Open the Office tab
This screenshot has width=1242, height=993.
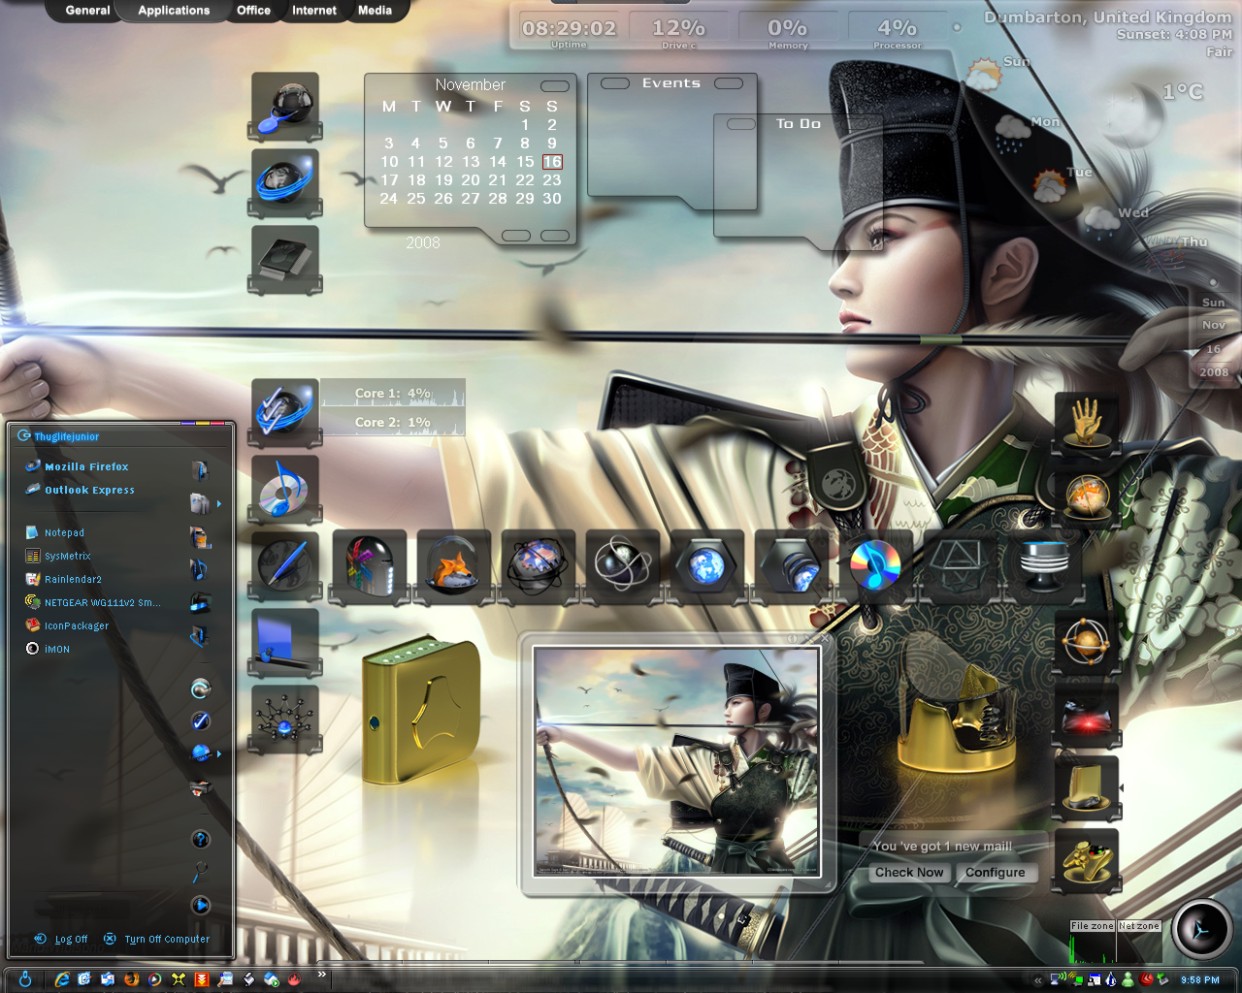(x=254, y=10)
